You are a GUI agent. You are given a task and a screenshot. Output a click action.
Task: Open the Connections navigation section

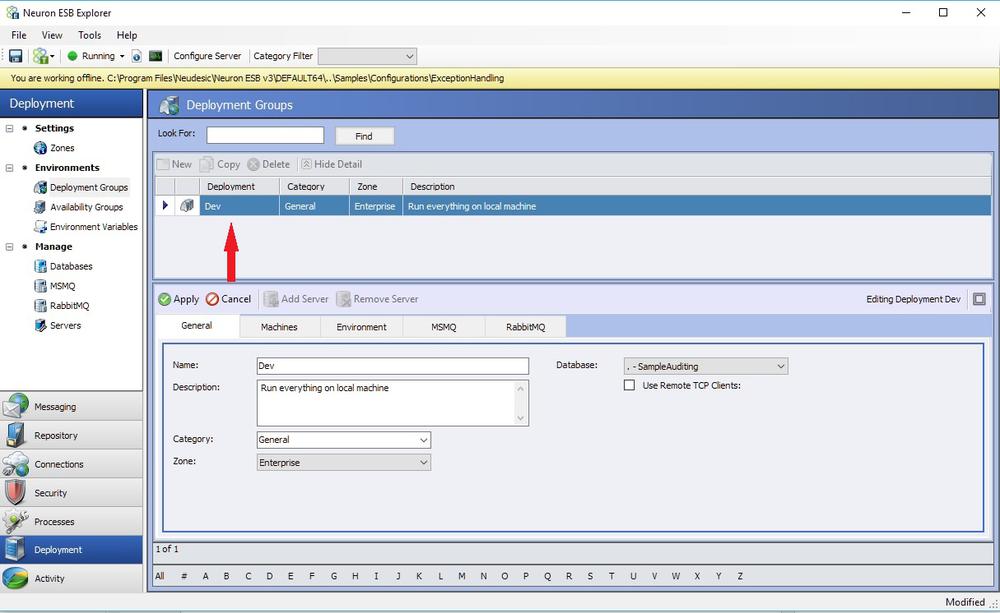pyautogui.click(x=71, y=464)
